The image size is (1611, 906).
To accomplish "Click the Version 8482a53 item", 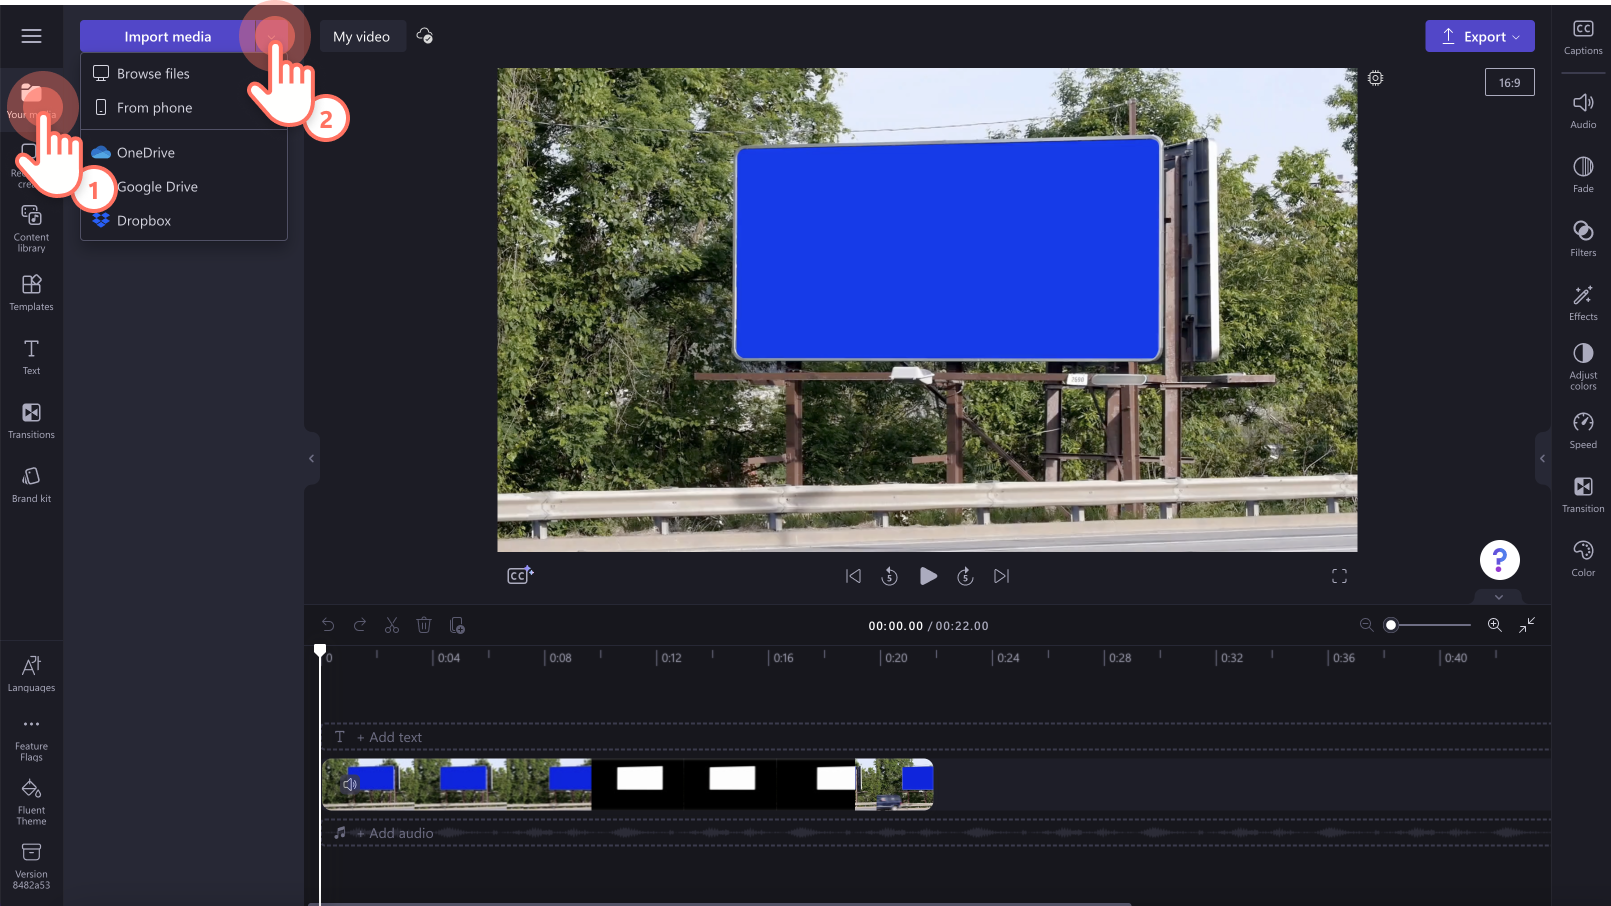I will [31, 866].
